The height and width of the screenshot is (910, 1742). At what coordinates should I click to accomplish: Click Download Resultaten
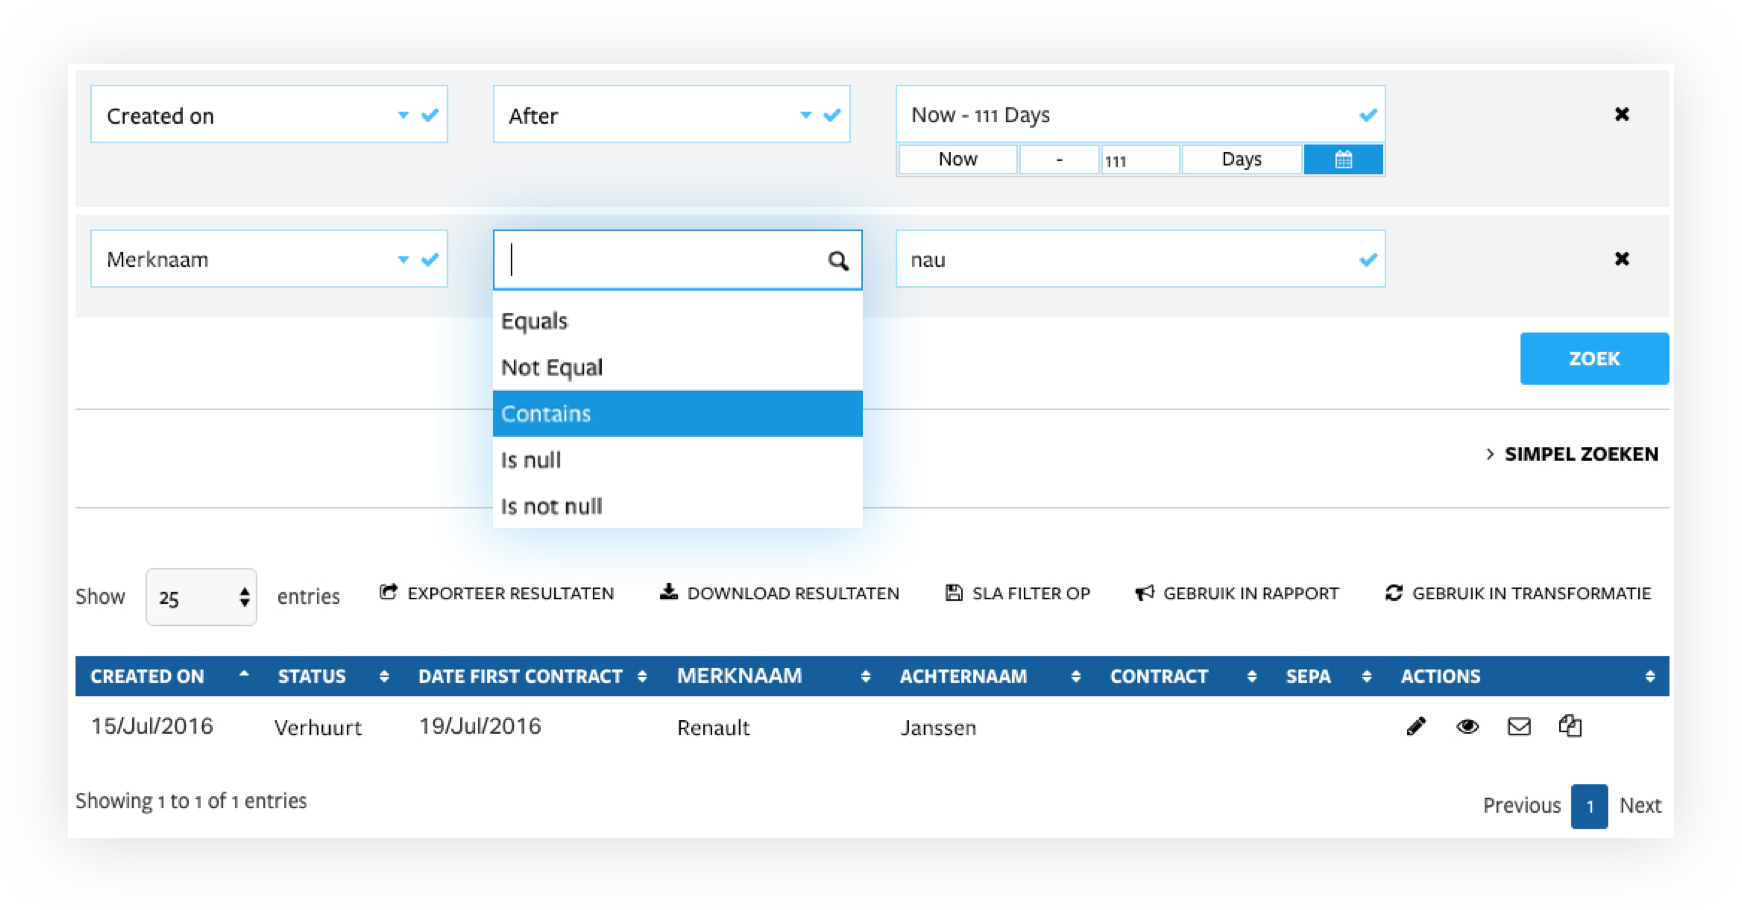click(x=779, y=593)
